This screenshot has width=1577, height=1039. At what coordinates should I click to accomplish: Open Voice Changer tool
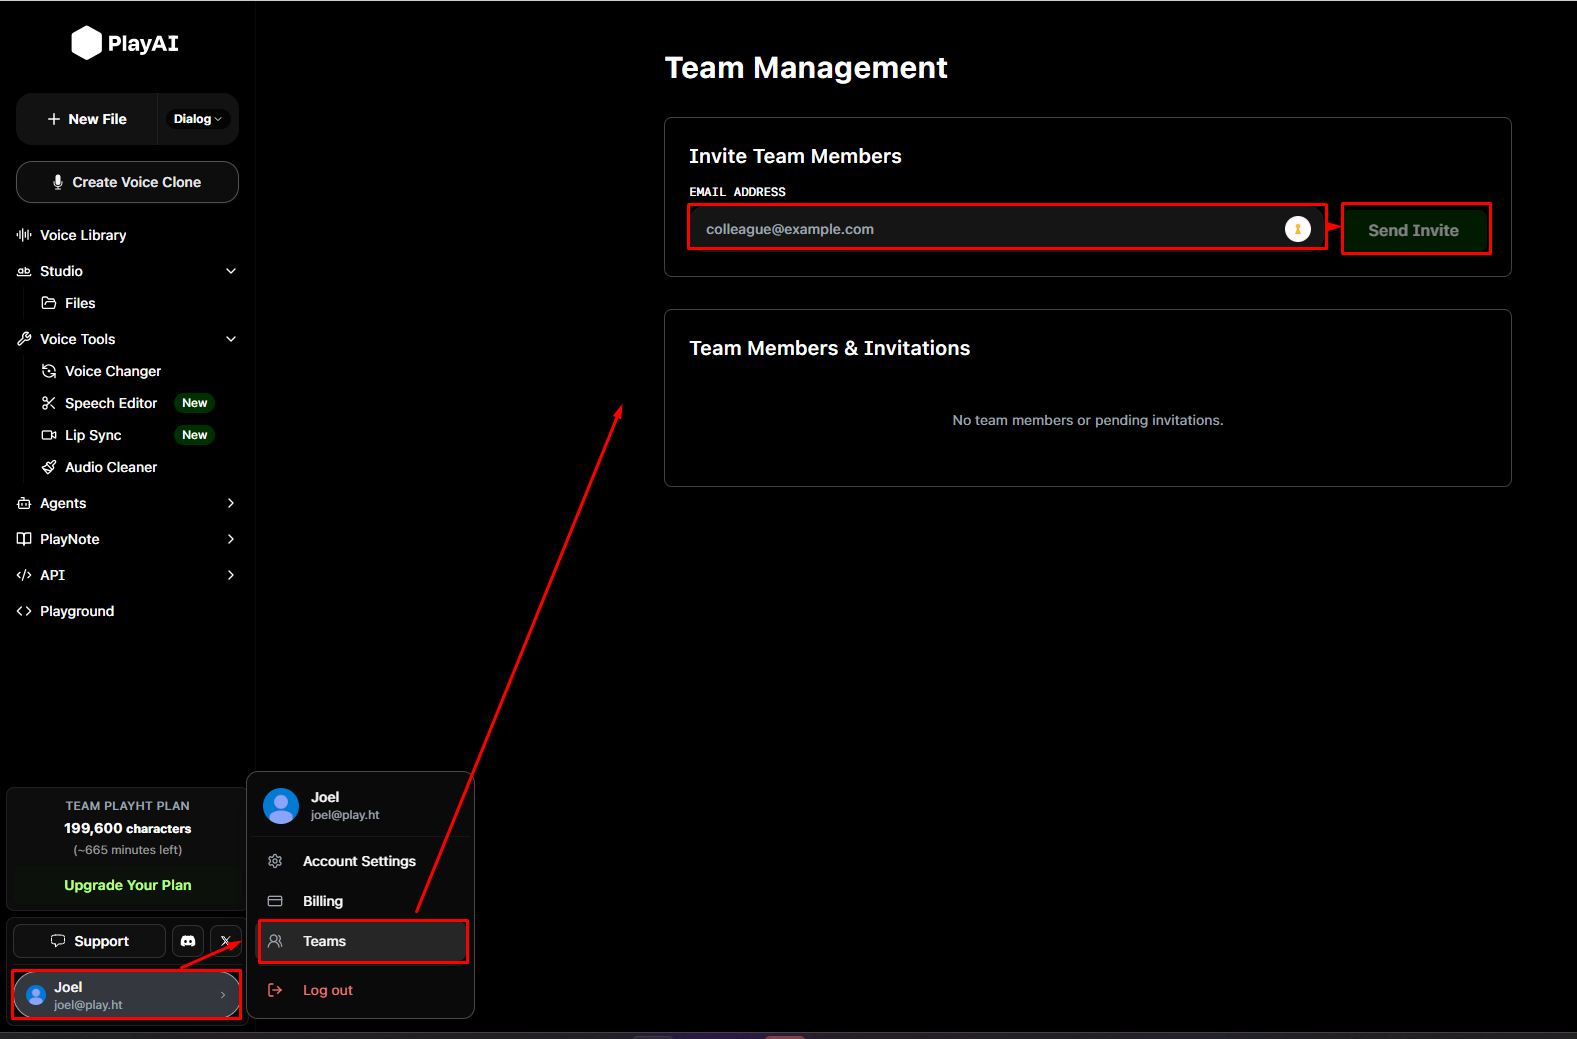click(112, 371)
